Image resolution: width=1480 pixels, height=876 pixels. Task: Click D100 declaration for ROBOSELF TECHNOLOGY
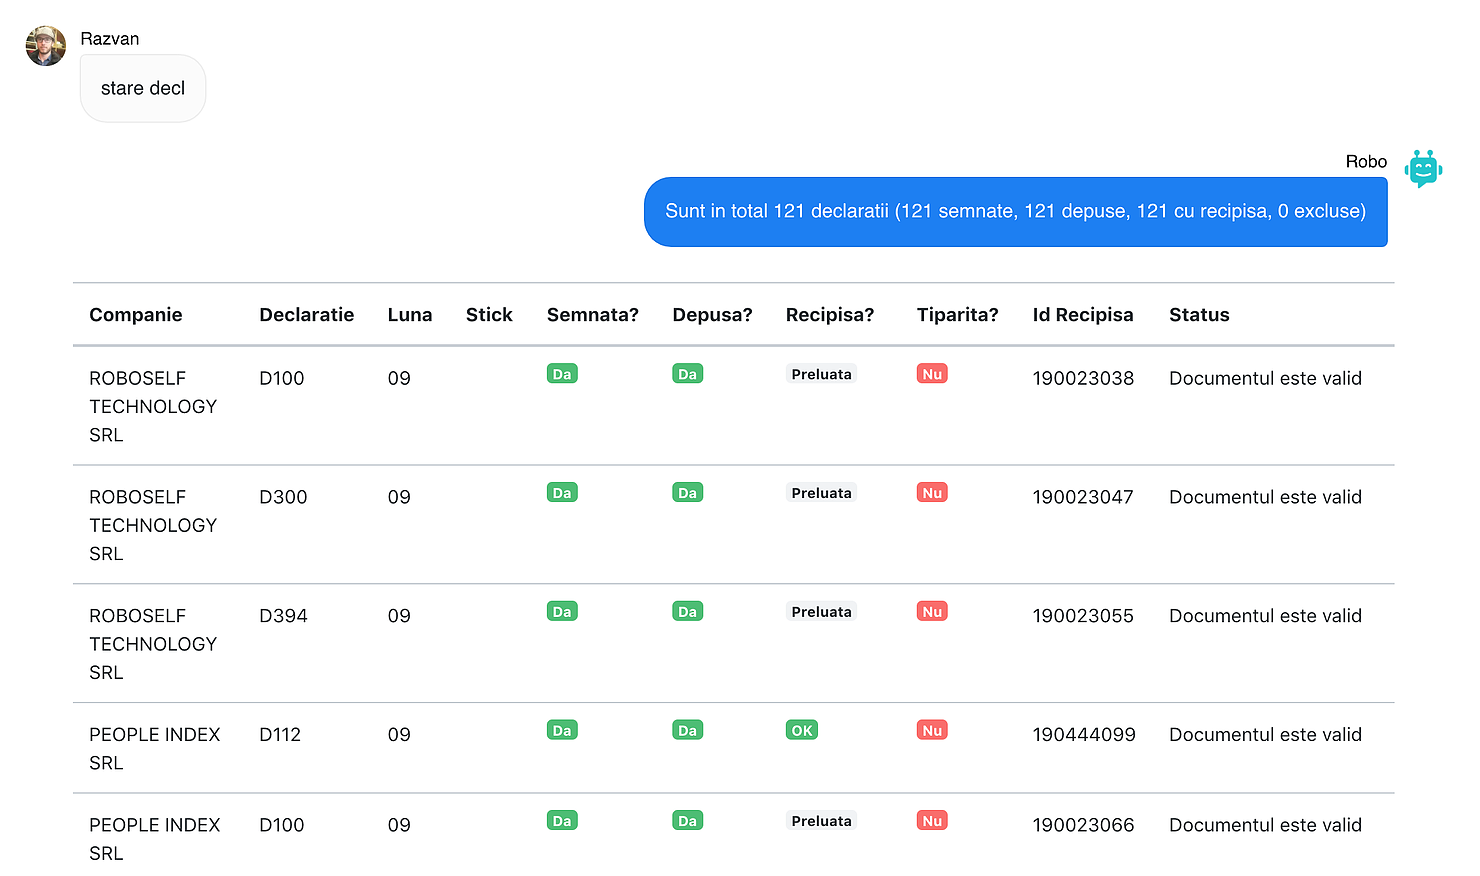coord(282,378)
